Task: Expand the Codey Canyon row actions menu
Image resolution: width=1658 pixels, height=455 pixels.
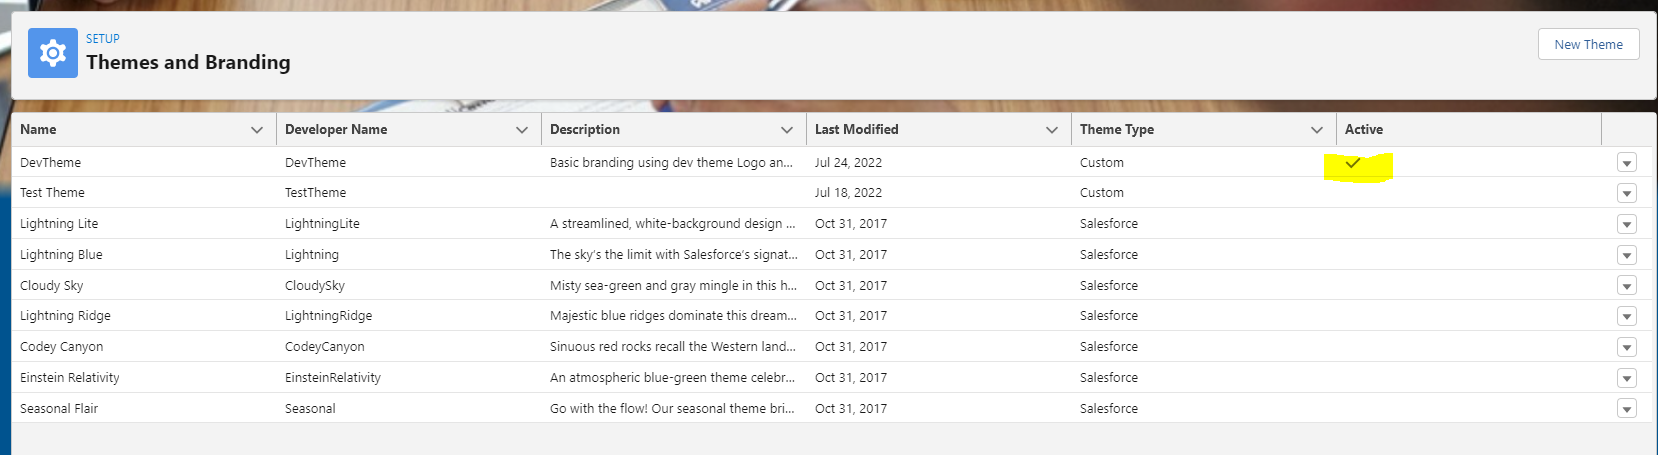Action: [1626, 347]
